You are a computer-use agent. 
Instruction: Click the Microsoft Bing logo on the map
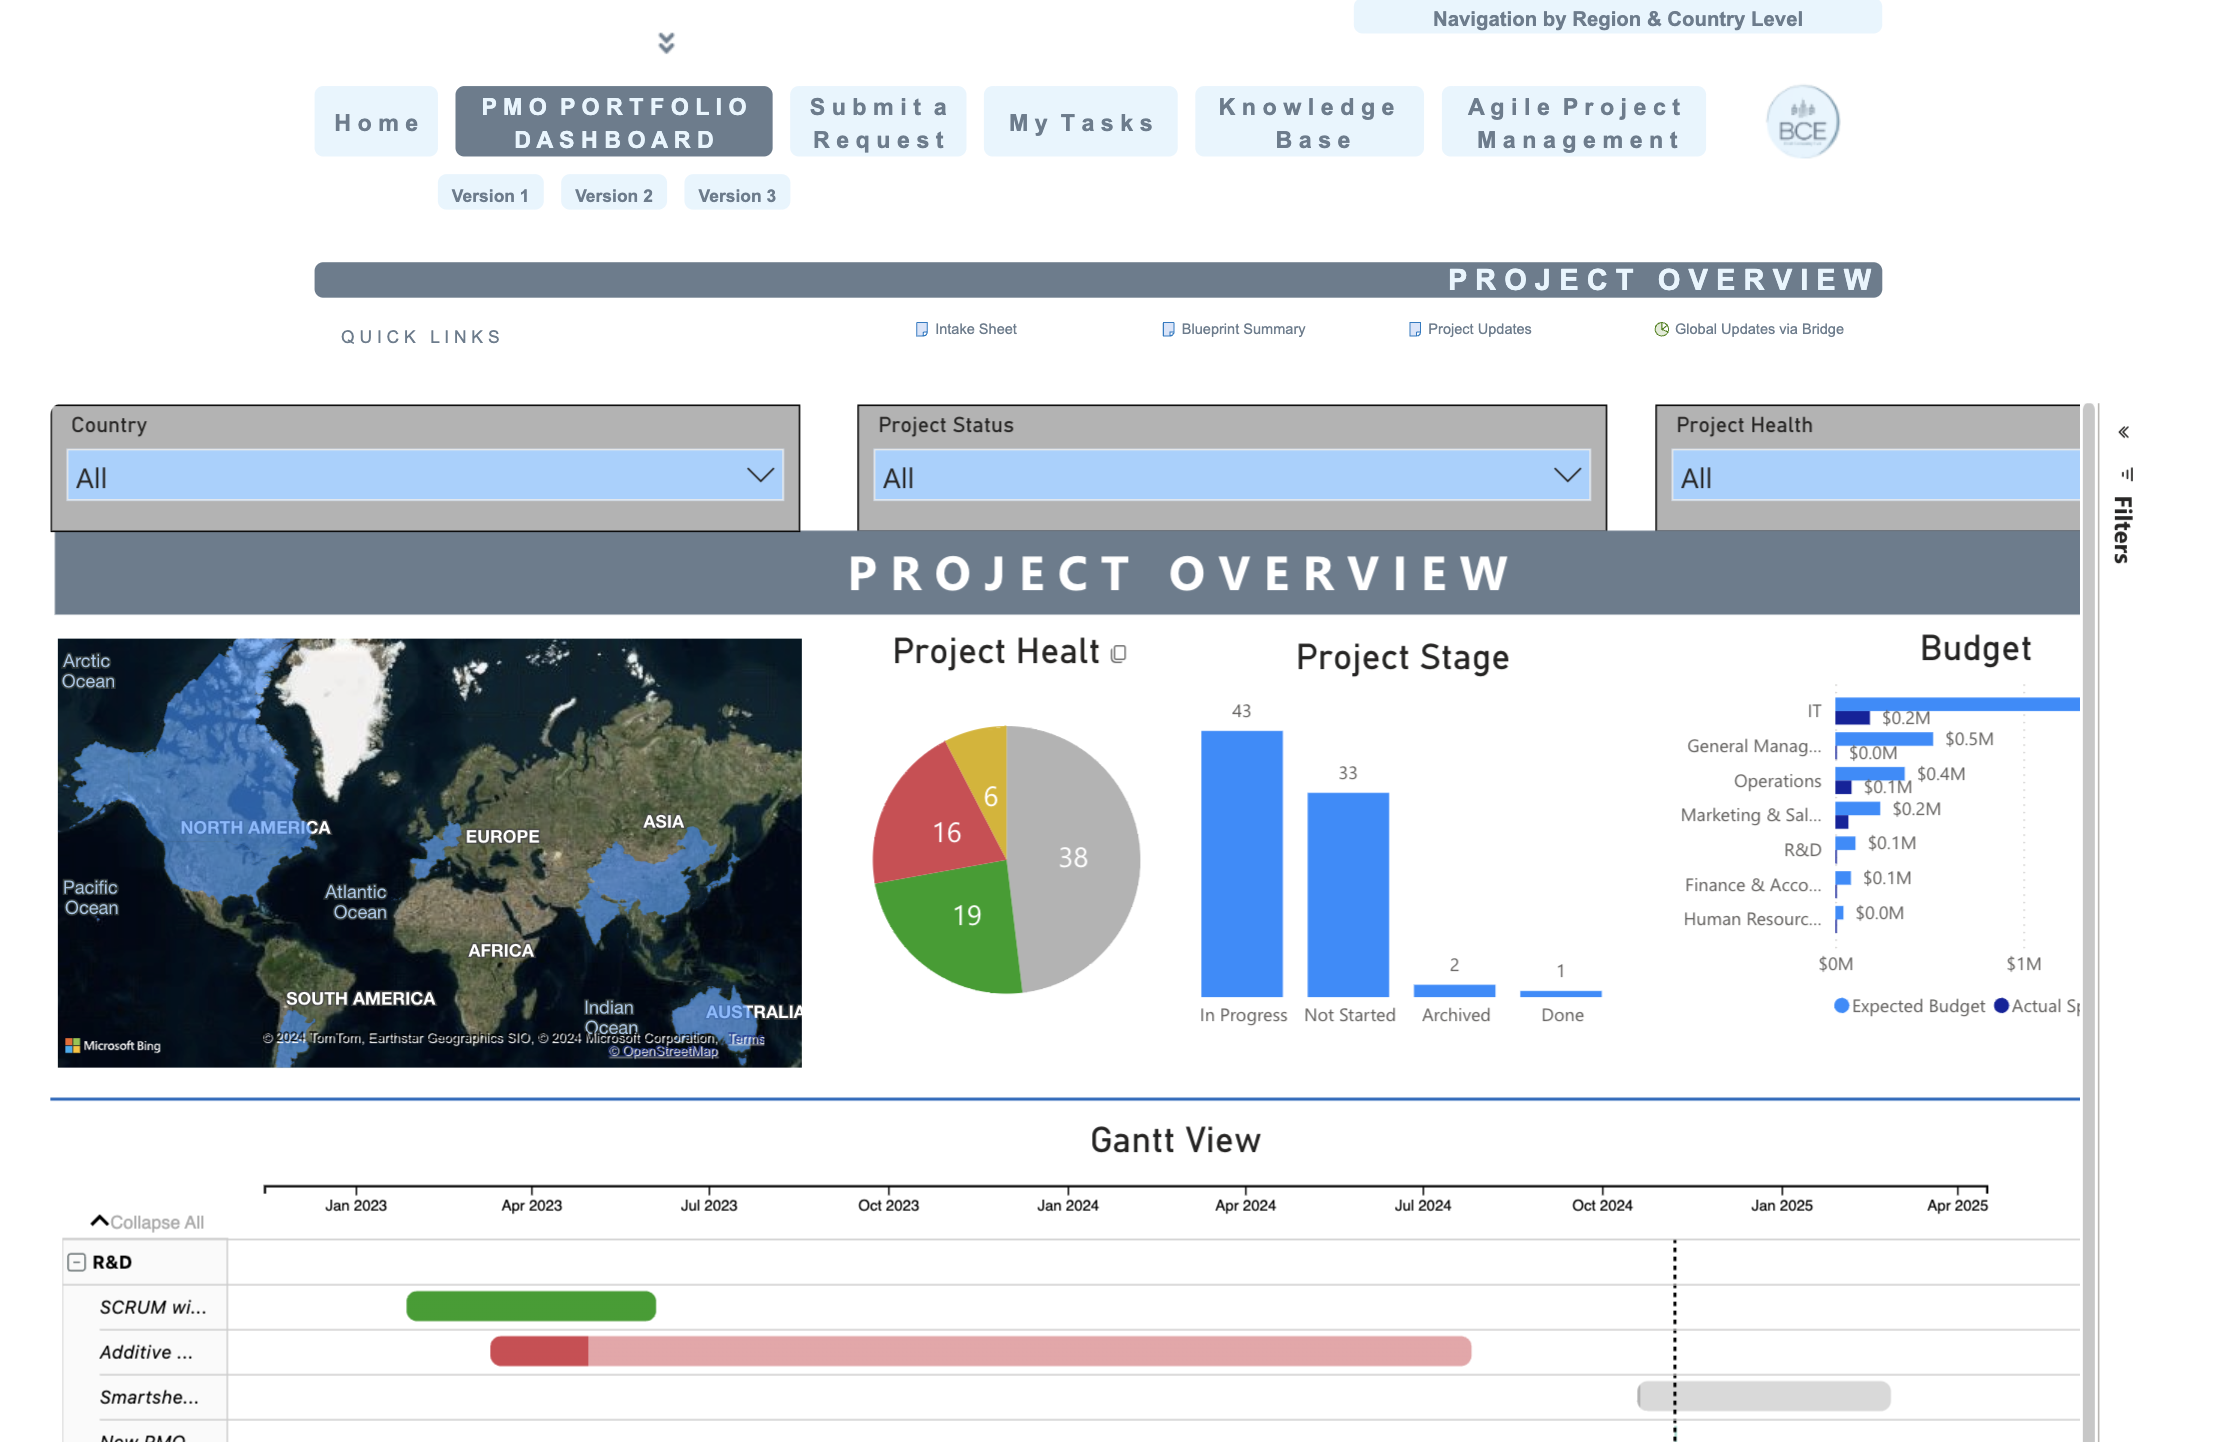tap(112, 1045)
